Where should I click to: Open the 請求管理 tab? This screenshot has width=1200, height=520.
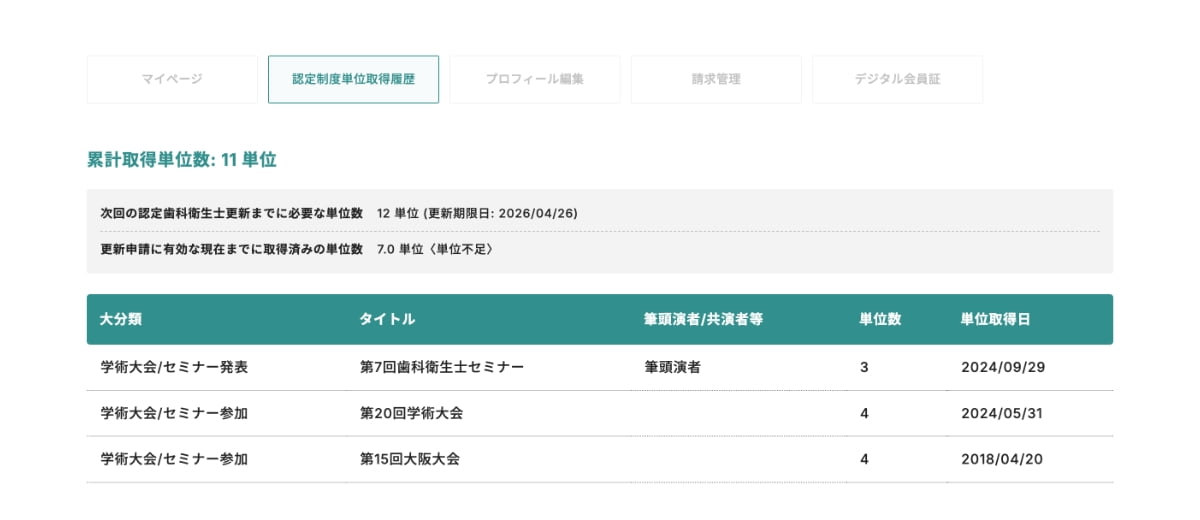click(716, 79)
